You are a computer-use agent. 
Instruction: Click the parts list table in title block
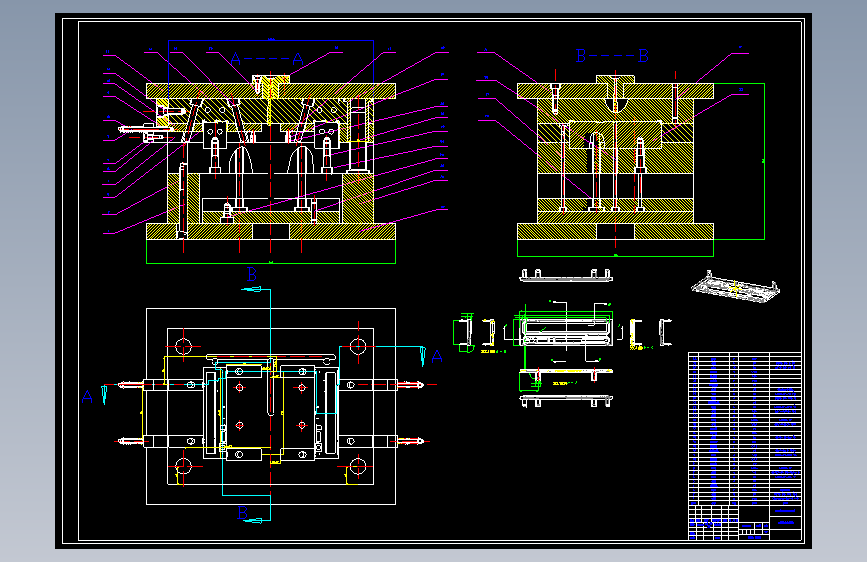(x=745, y=428)
